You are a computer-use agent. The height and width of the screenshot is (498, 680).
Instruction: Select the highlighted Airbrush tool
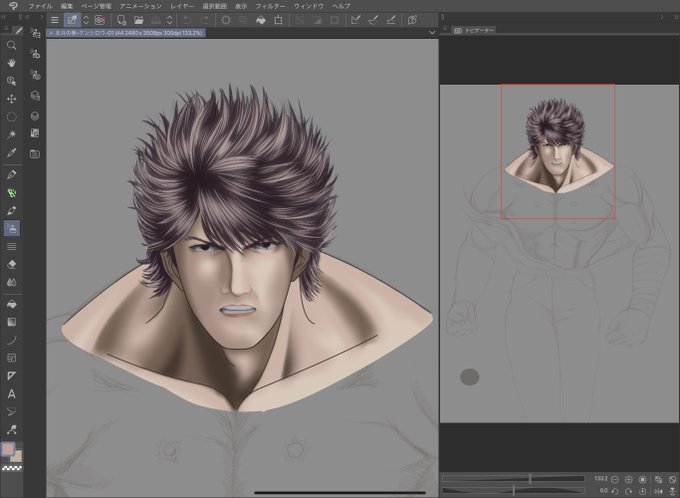pos(12,229)
